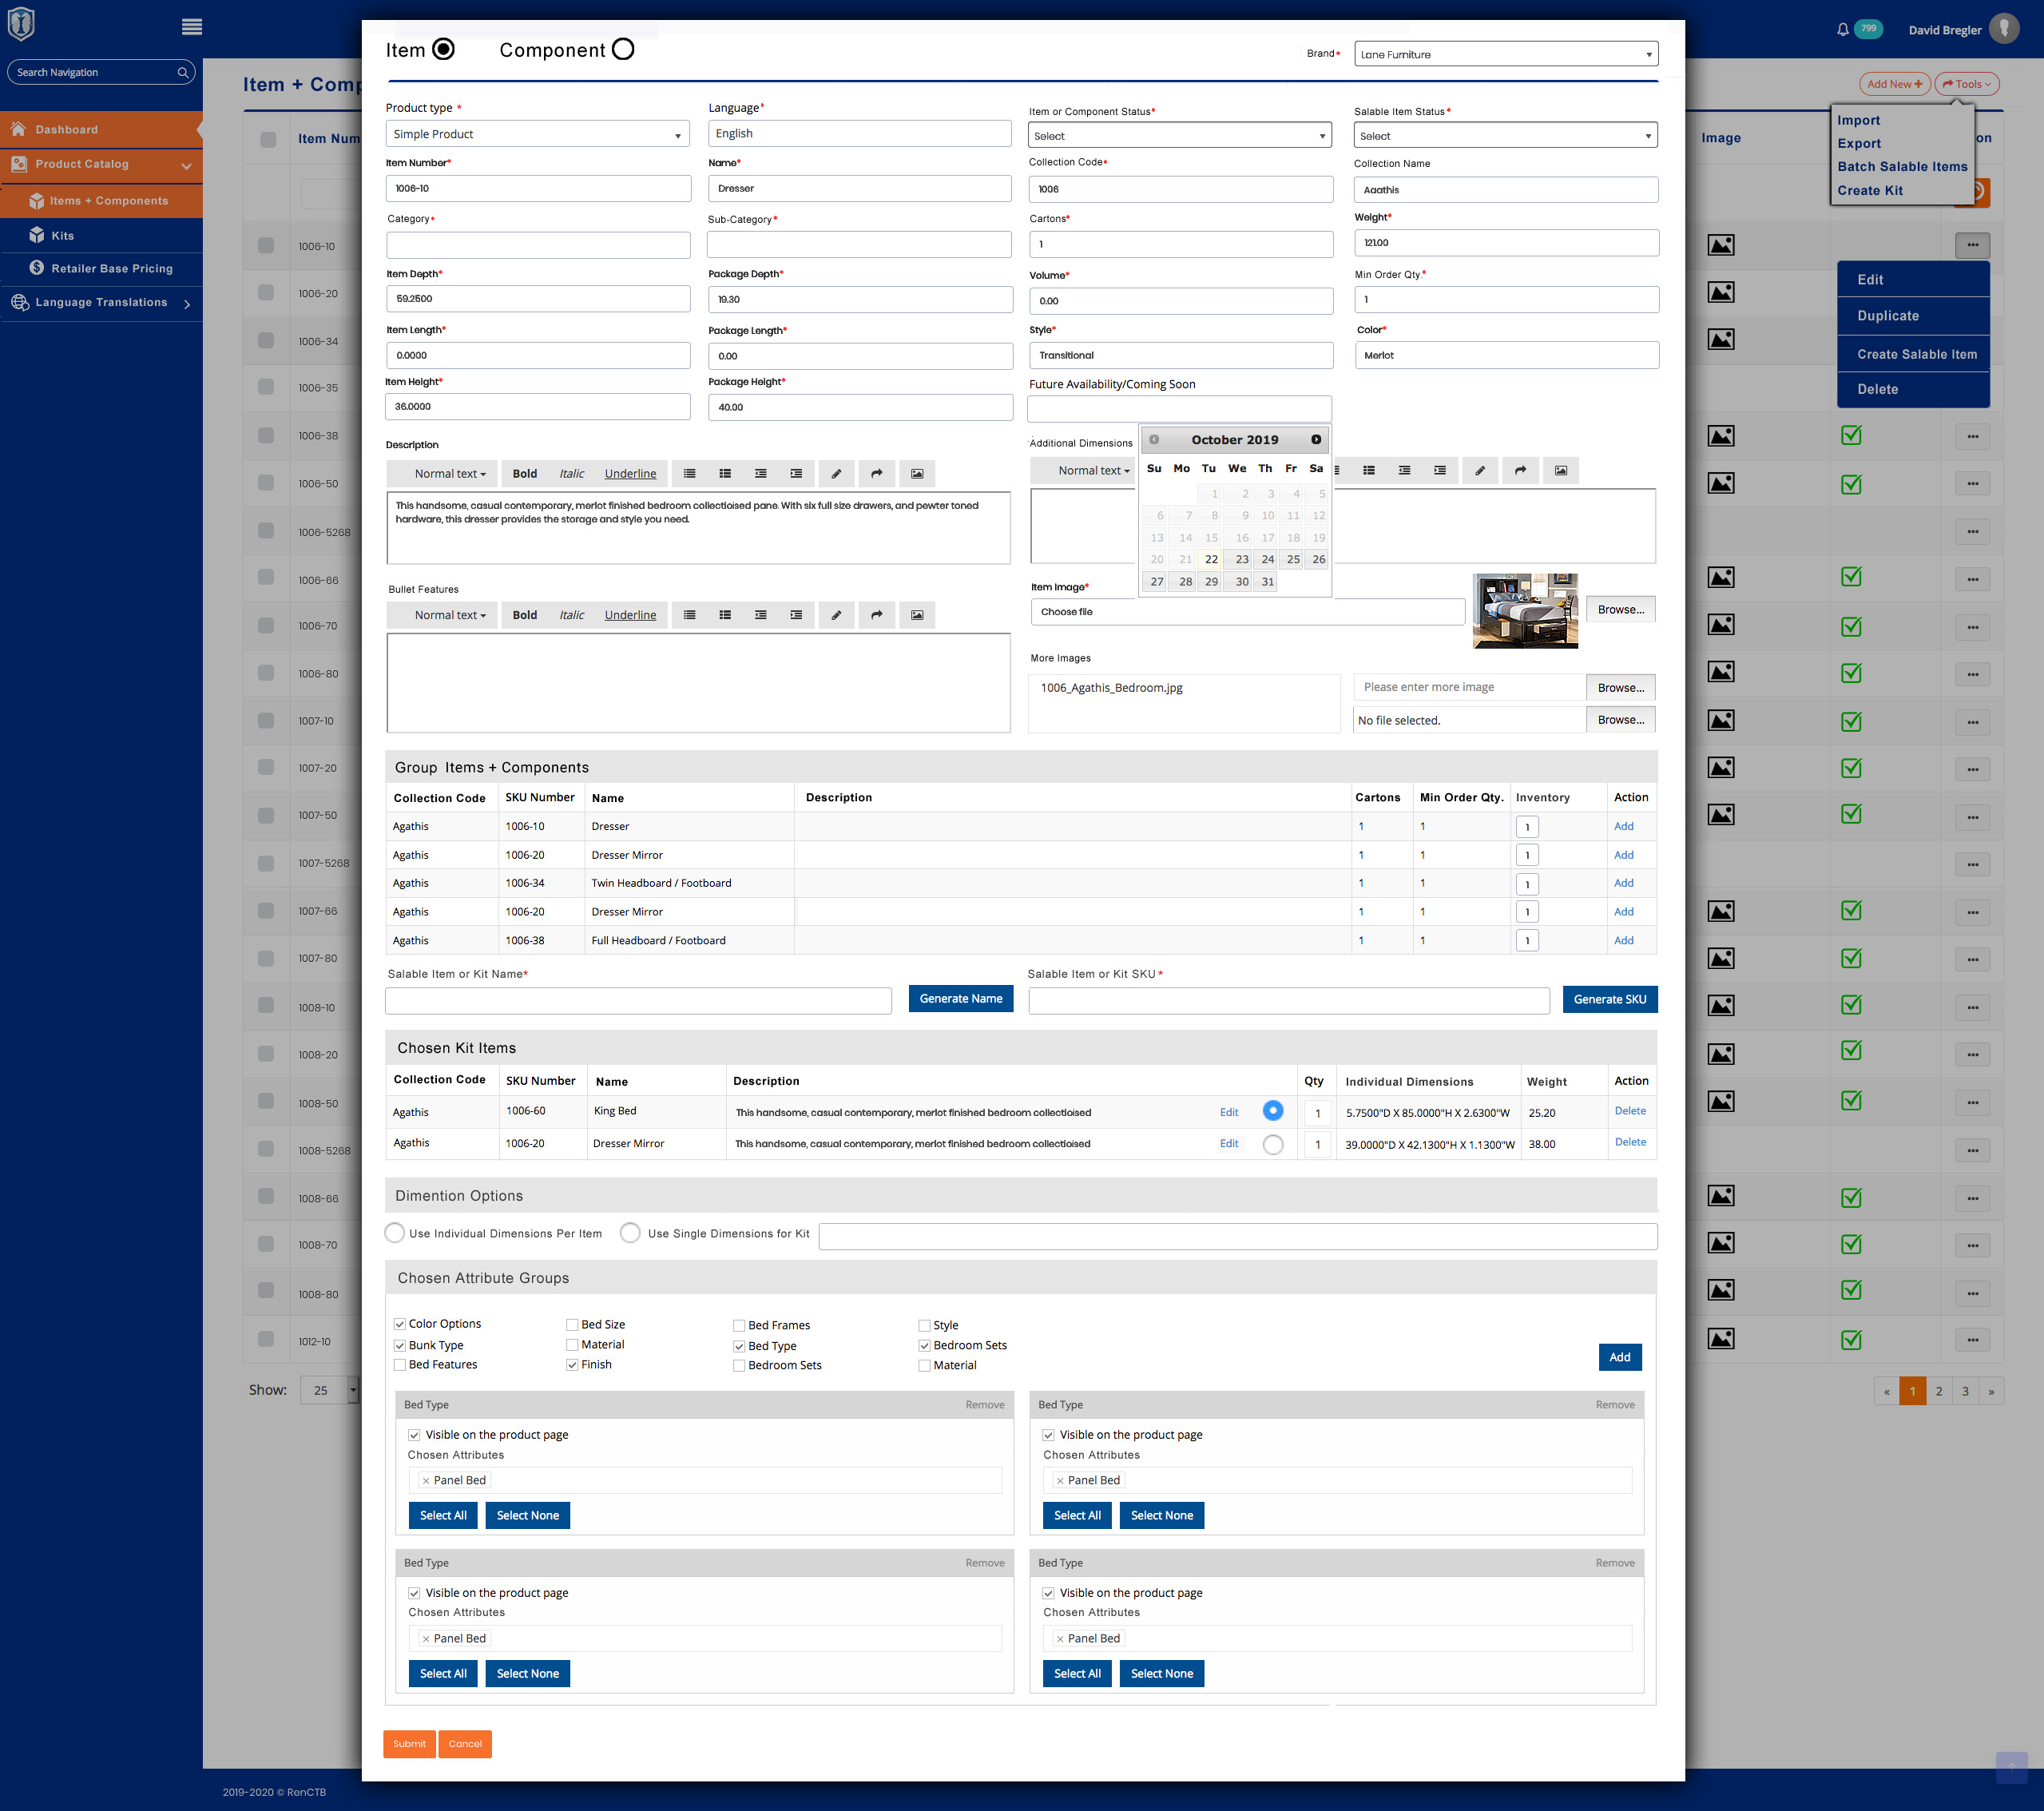Screen dimensions: 2044x1811
Task: Choose Export from the Tools menu
Action: click(1859, 143)
